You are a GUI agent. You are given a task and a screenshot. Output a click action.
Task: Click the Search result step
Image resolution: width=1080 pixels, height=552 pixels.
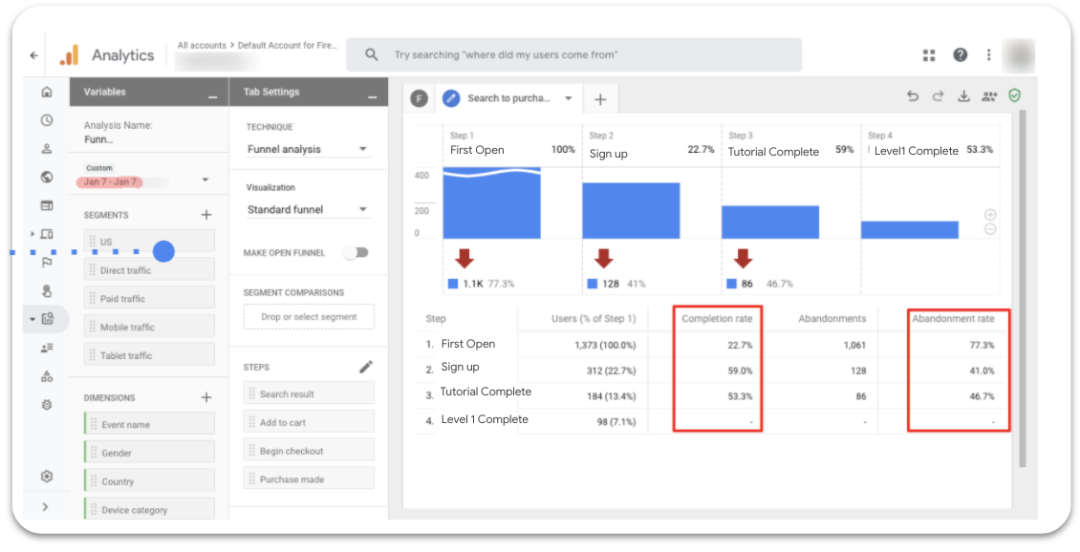pos(309,393)
